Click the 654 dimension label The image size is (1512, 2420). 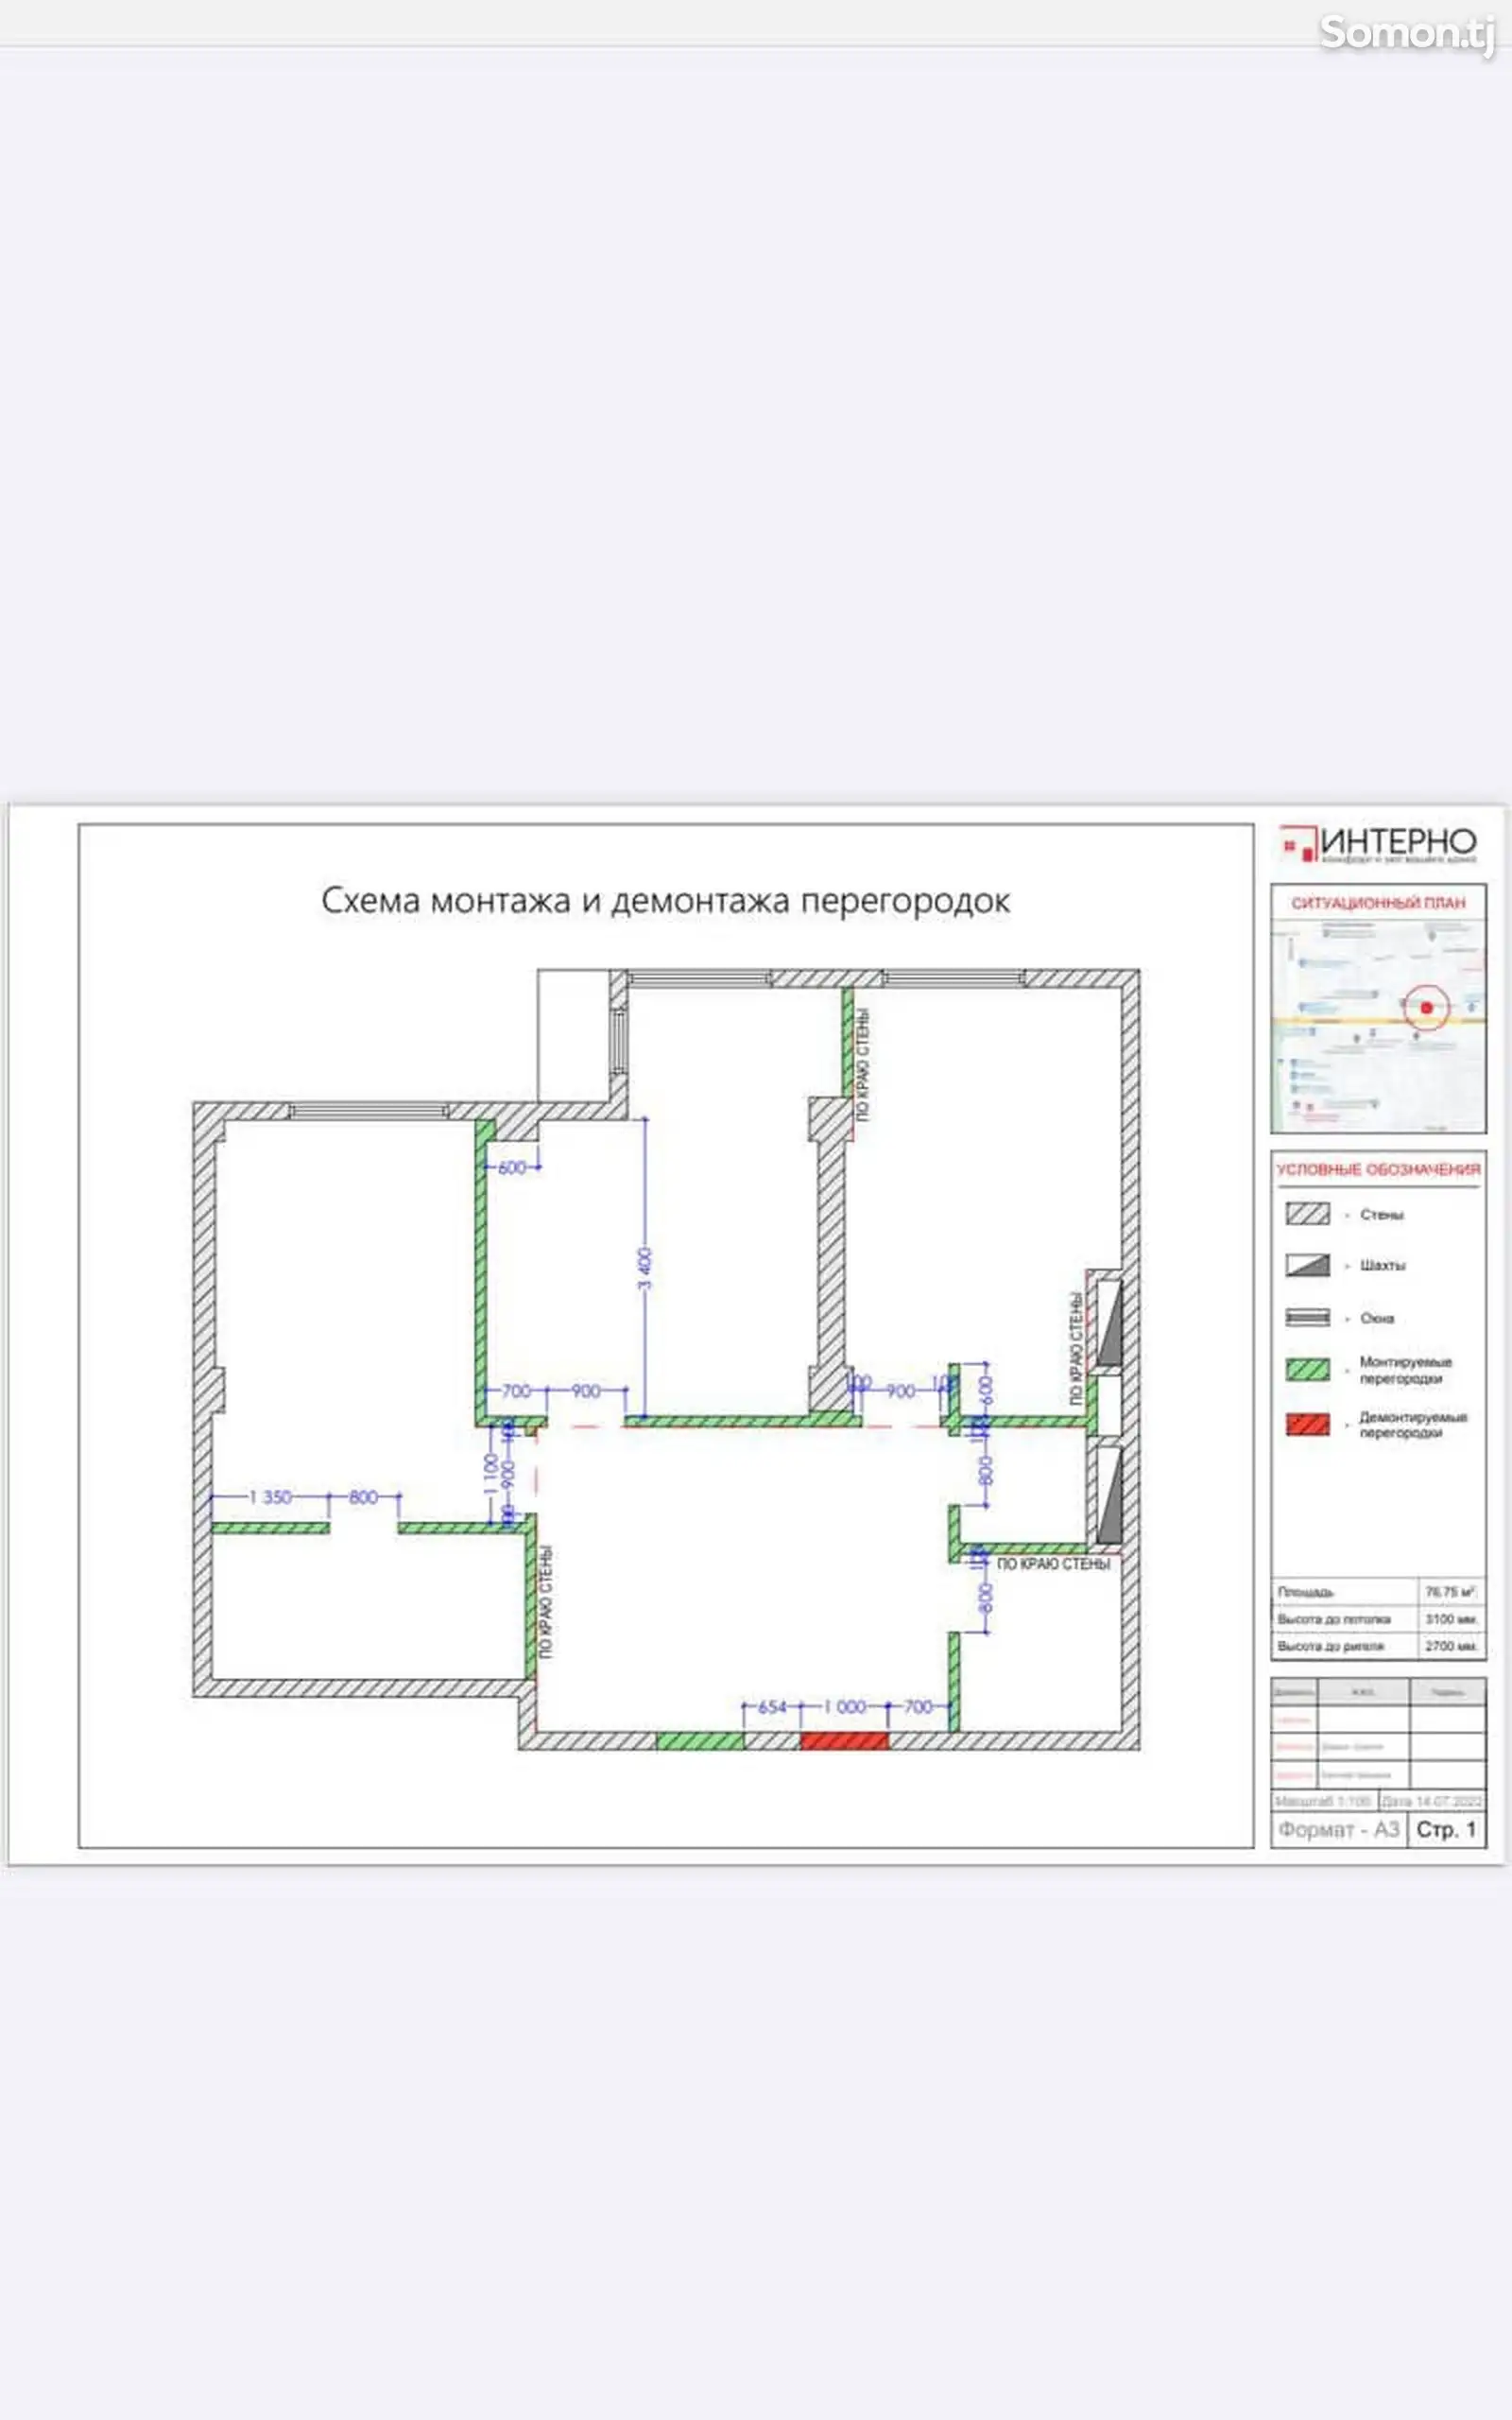tap(772, 1707)
